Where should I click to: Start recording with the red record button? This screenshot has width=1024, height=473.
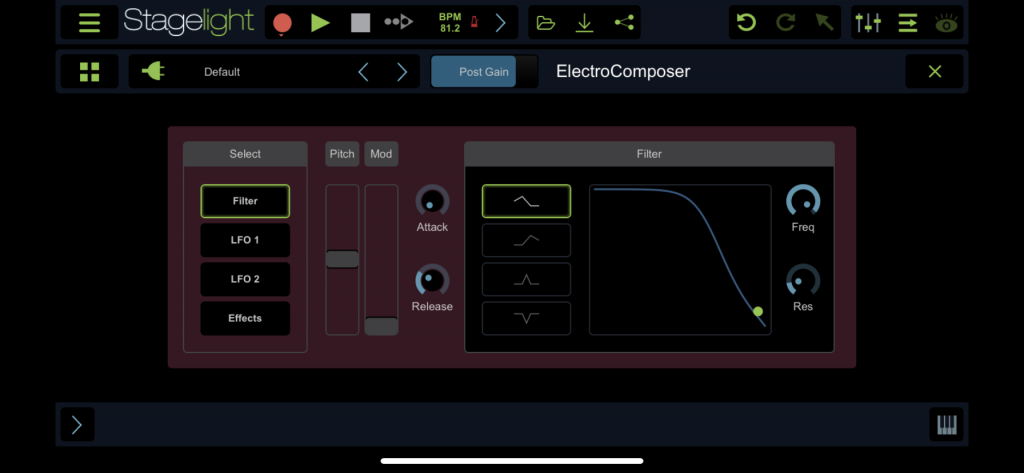[282, 24]
